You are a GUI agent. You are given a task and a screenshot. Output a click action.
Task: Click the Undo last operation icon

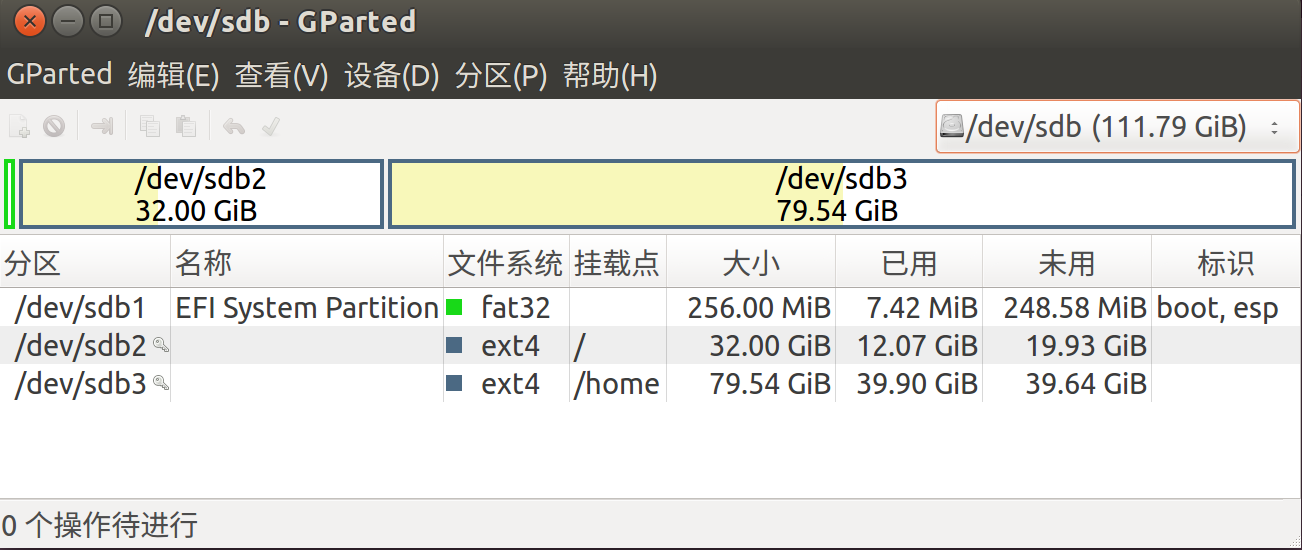[234, 127]
